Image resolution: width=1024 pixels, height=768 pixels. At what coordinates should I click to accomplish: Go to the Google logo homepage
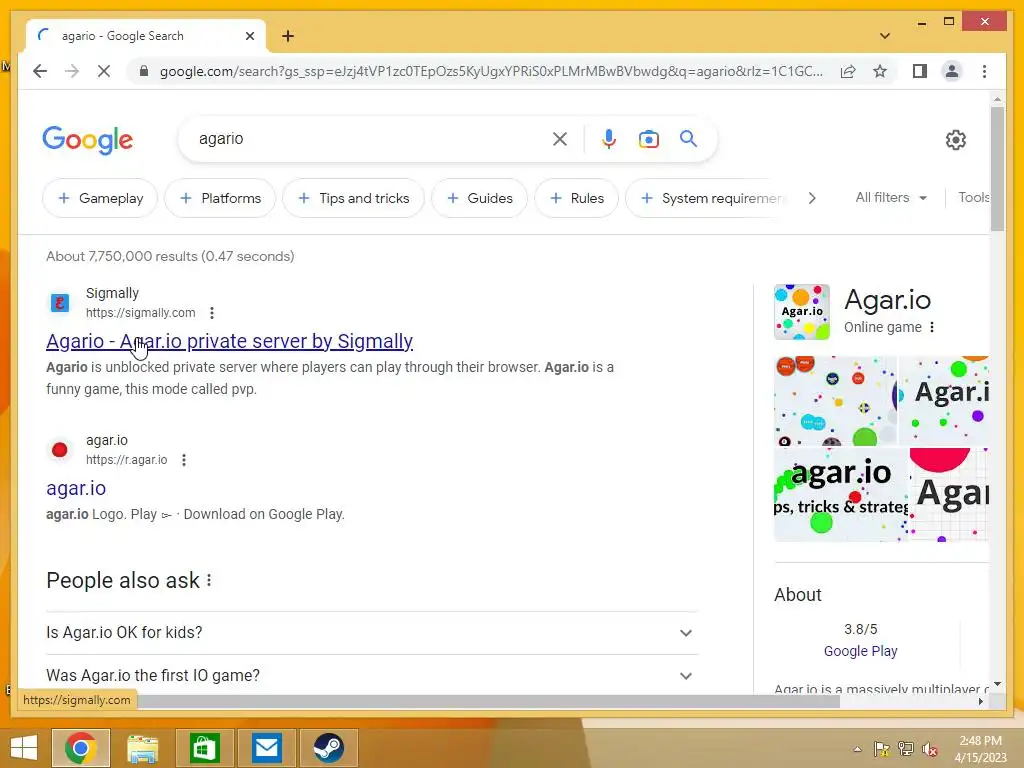pyautogui.click(x=88, y=140)
